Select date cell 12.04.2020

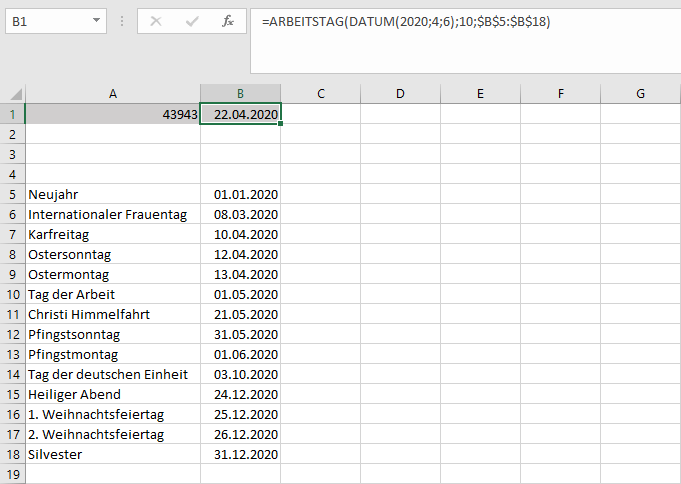click(240, 254)
